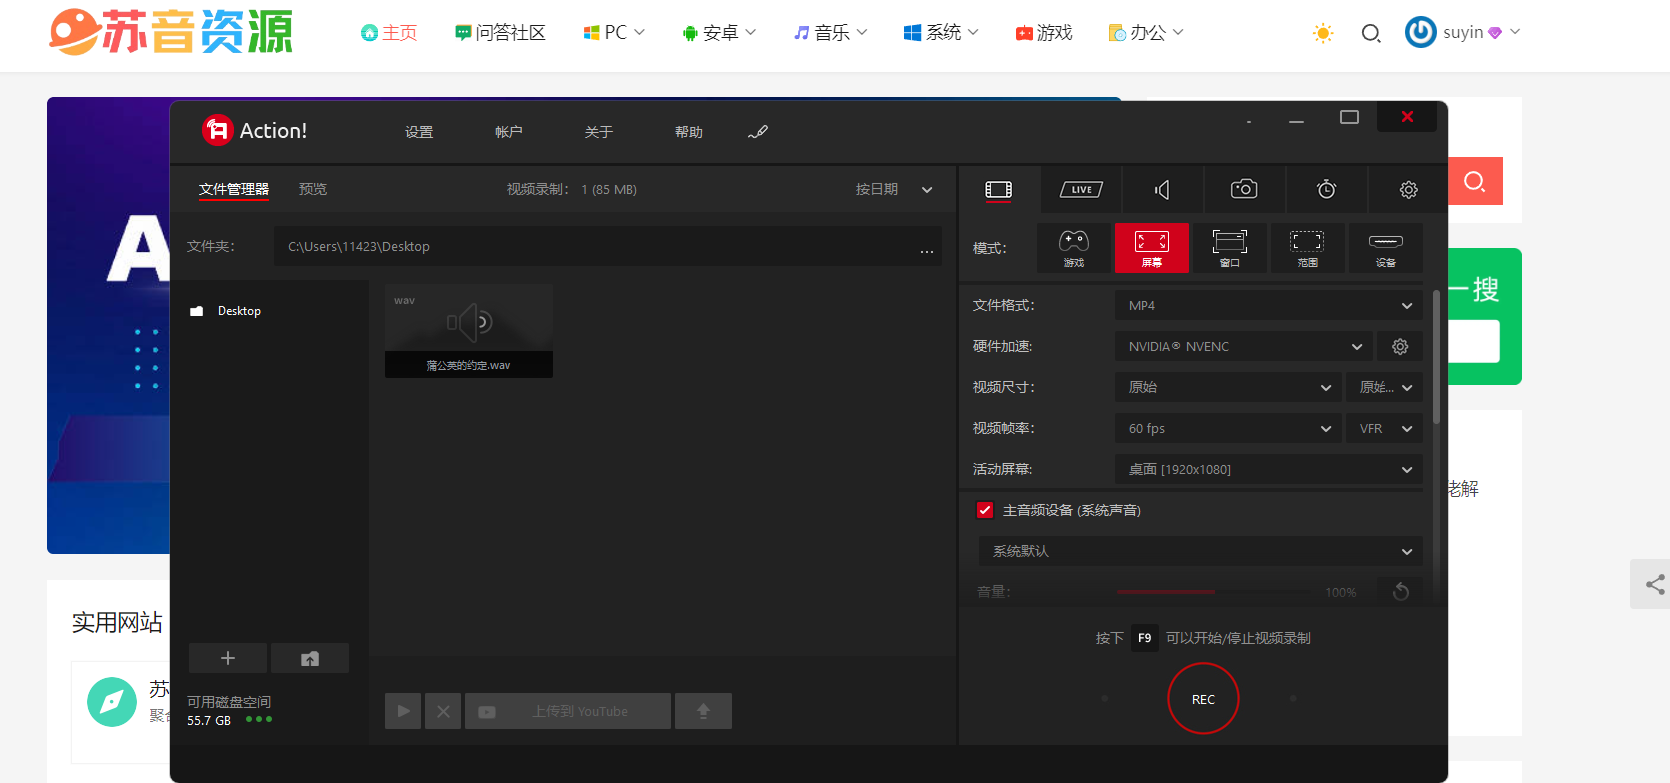This screenshot has width=1670, height=783.
Task: Click the website share icon on the right
Action: pos(1655,584)
